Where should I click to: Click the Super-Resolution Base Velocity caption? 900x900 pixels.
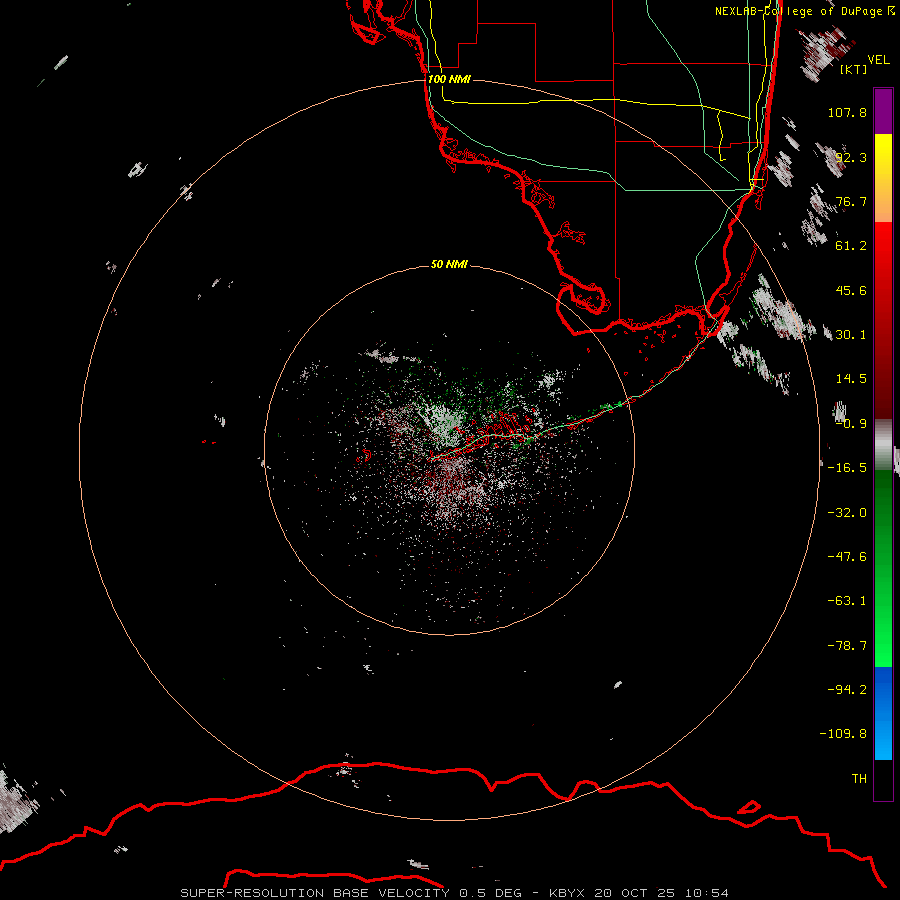click(455, 893)
